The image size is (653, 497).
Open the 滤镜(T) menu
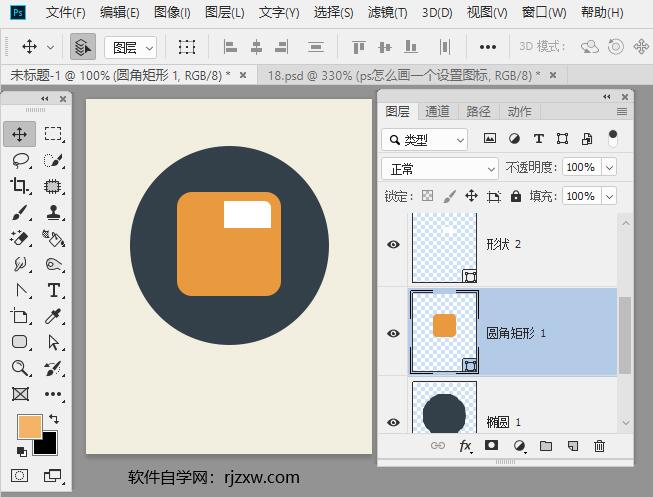coord(387,12)
